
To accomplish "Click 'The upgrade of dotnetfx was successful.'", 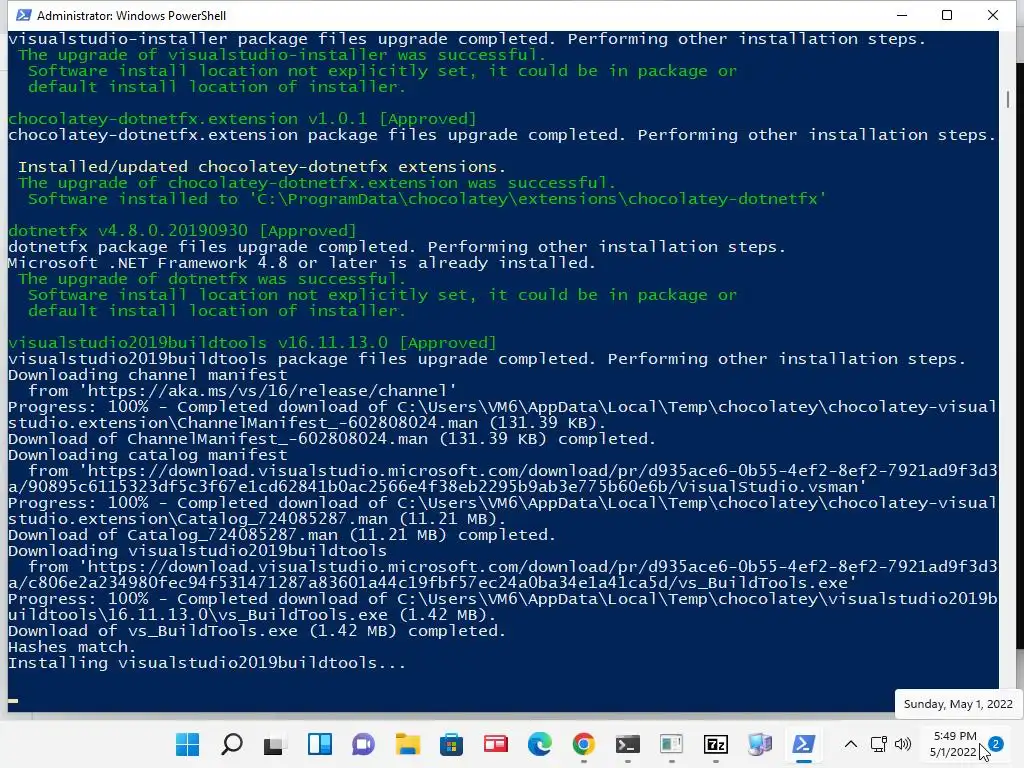I will [x=212, y=279].
